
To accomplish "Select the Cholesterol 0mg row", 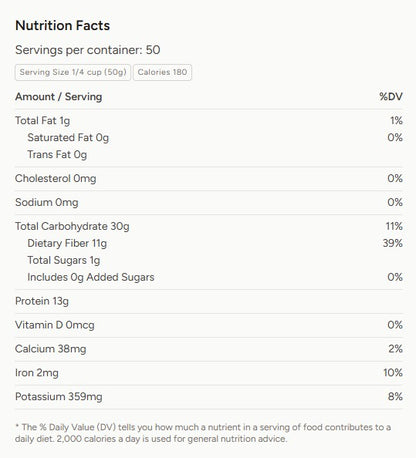I will (209, 178).
